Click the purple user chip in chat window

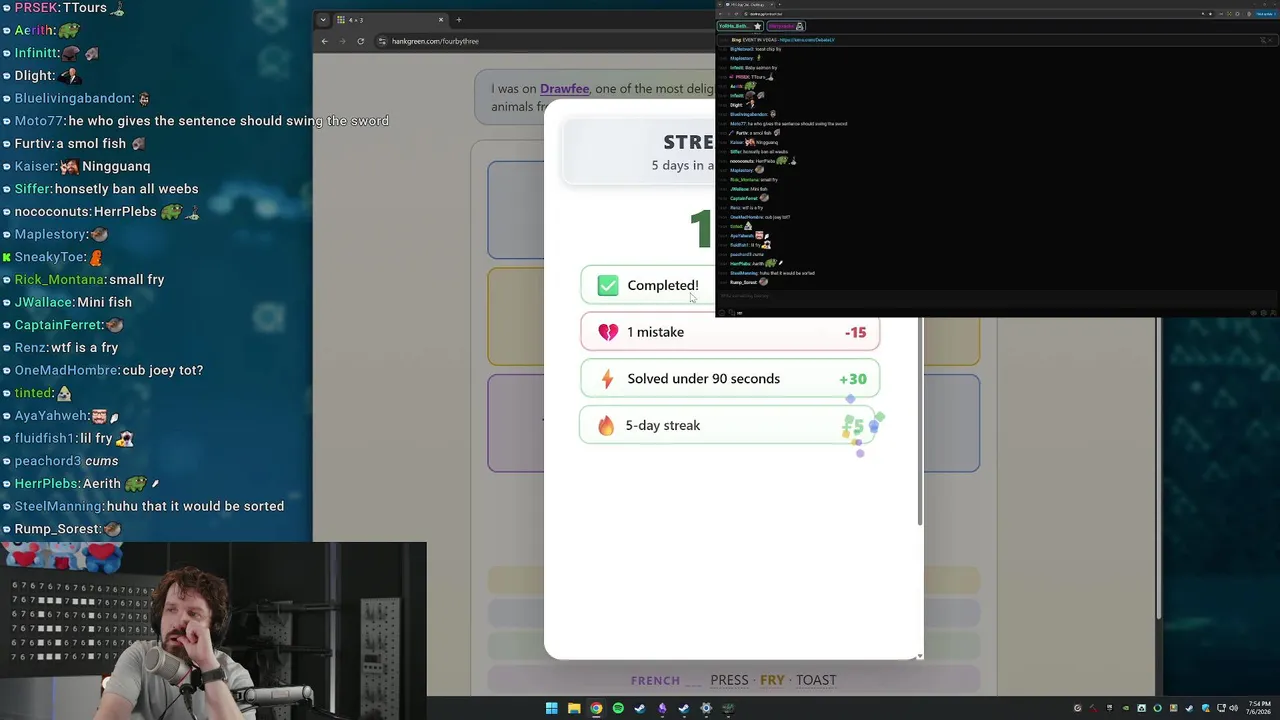click(786, 26)
